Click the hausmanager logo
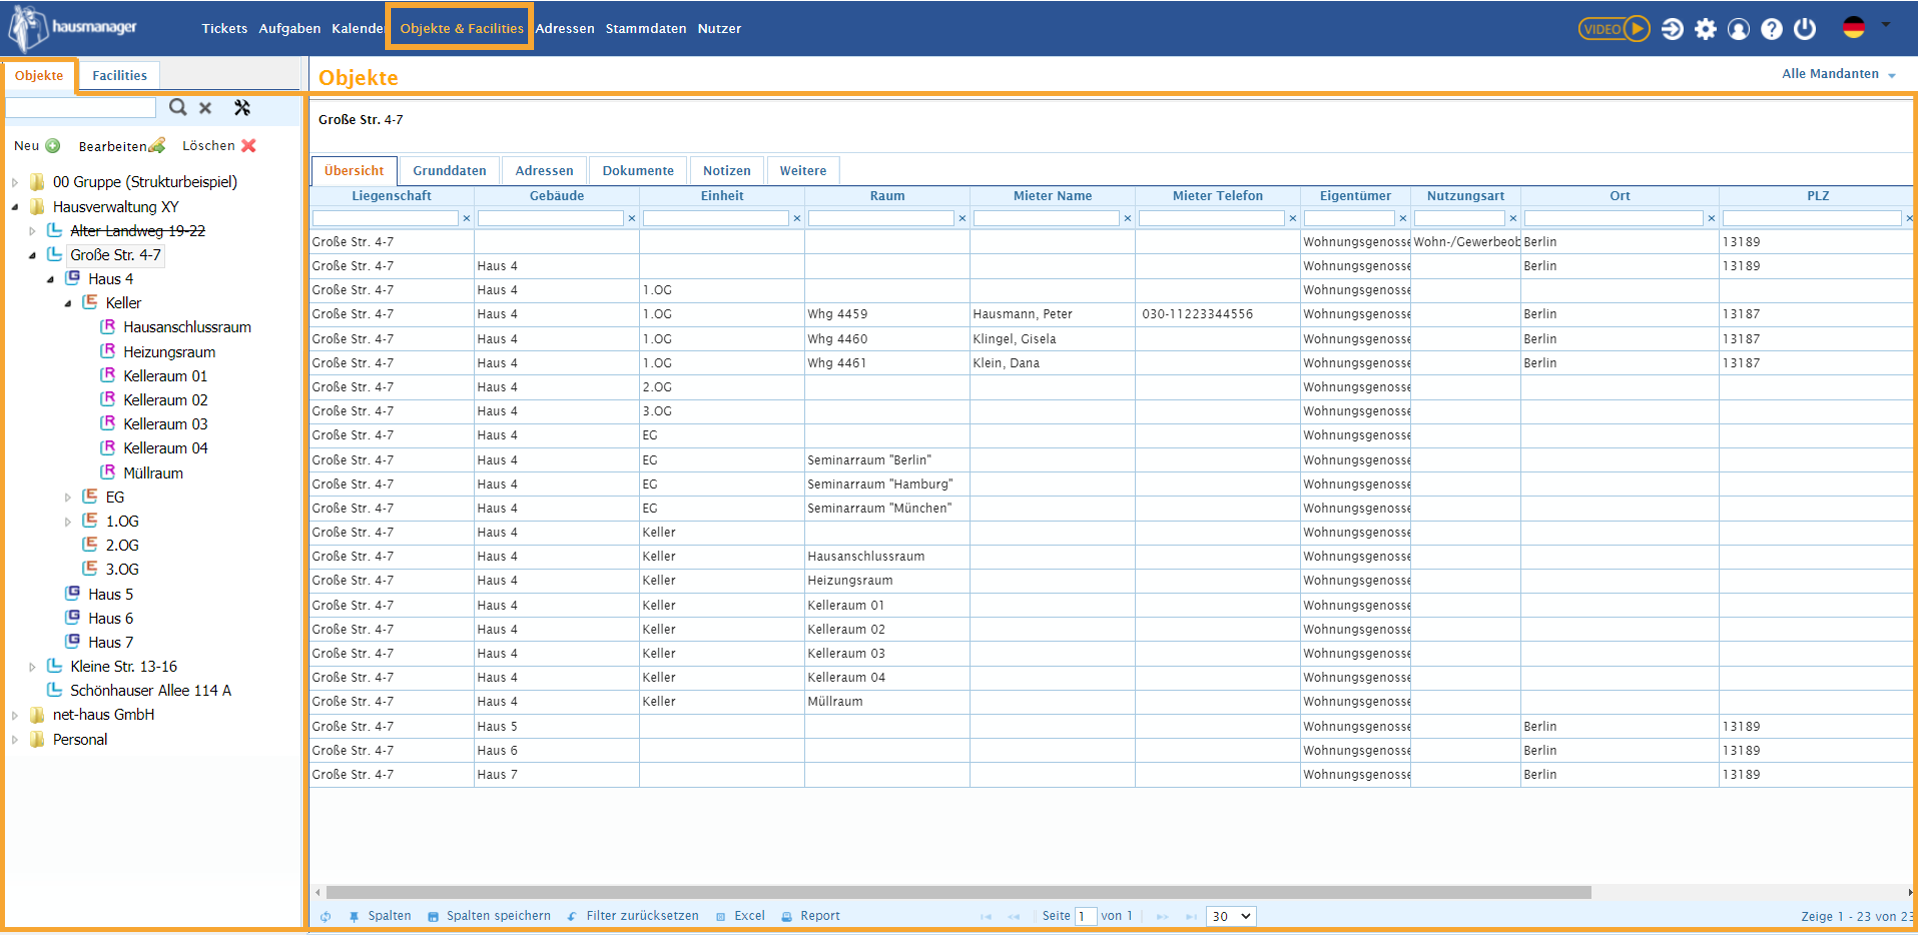1918x935 pixels. coord(72,27)
